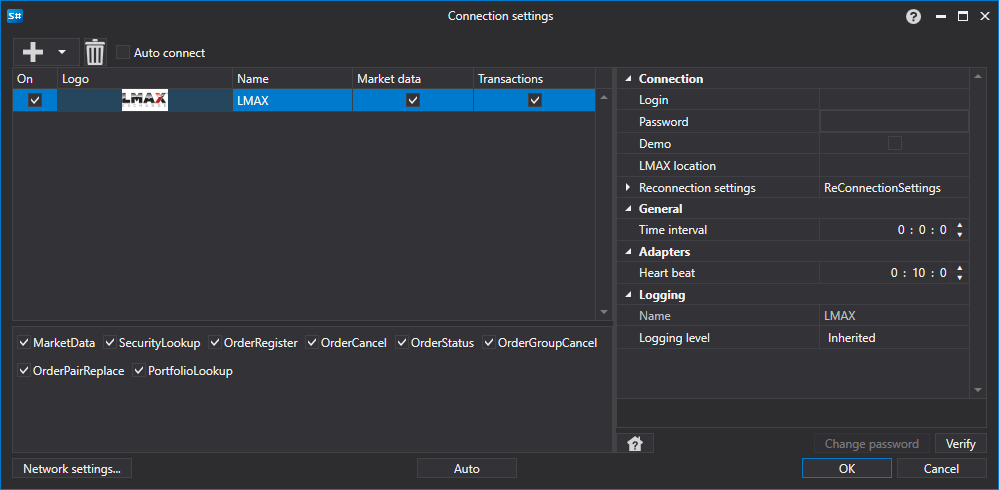Viewport: 999px width, 490px height.
Task: Uncheck the OrderCancel message type
Action: click(312, 343)
